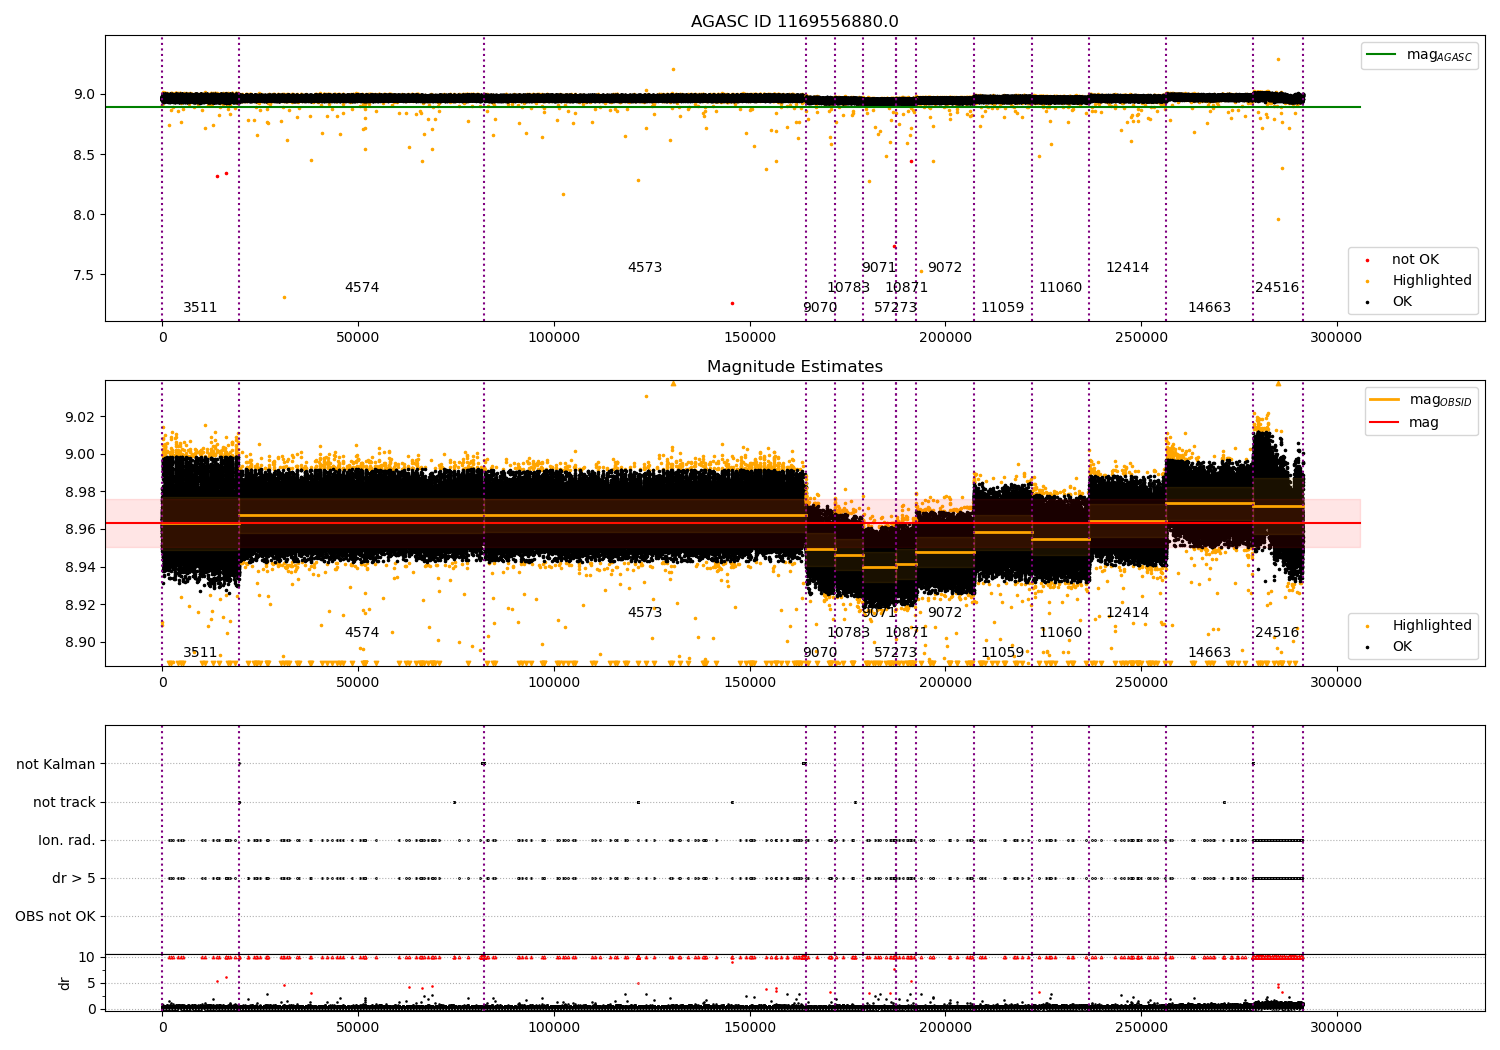Select 'OK' entry in top plot legend
The width and height of the screenshot is (1500, 1050).
click(x=1402, y=302)
